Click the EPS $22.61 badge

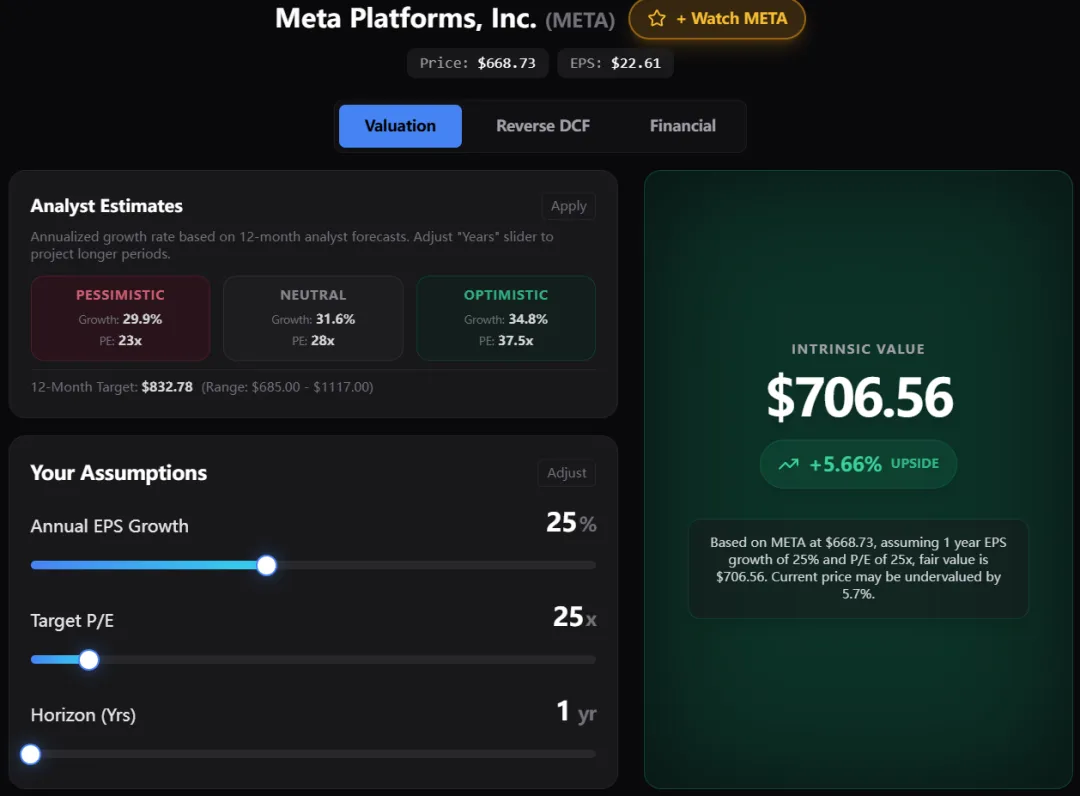(x=615, y=63)
